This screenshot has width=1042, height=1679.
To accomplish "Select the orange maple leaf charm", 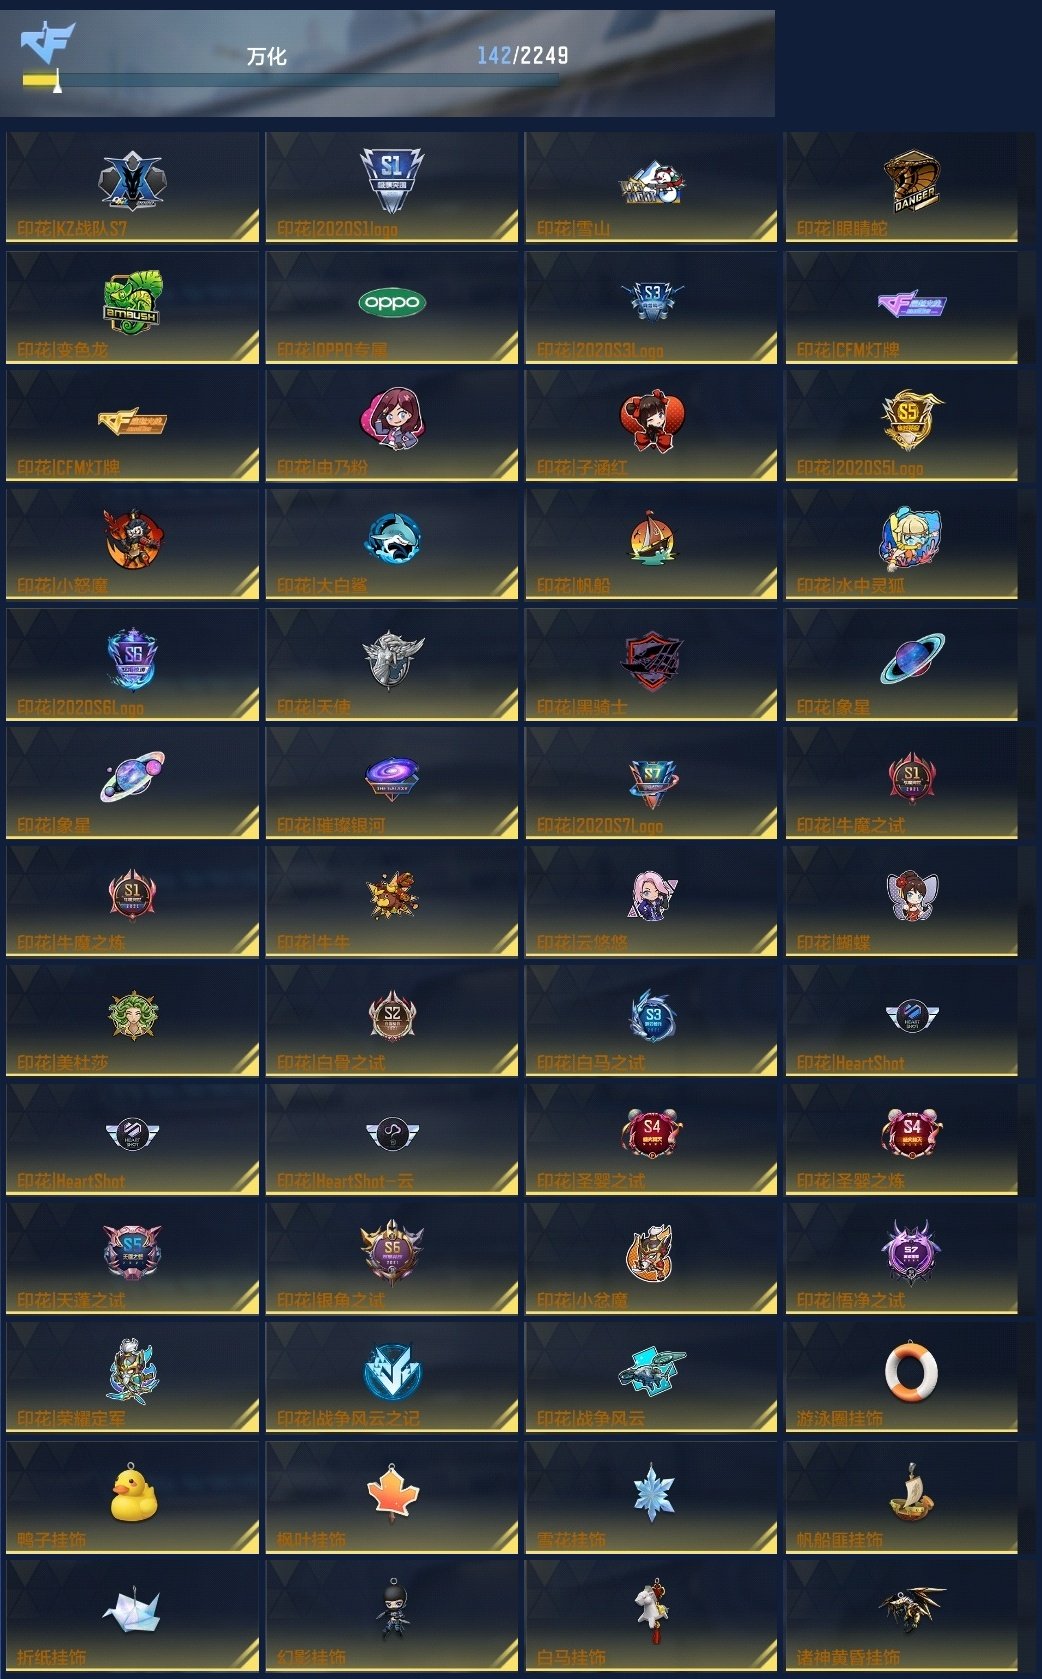I will click(392, 1493).
